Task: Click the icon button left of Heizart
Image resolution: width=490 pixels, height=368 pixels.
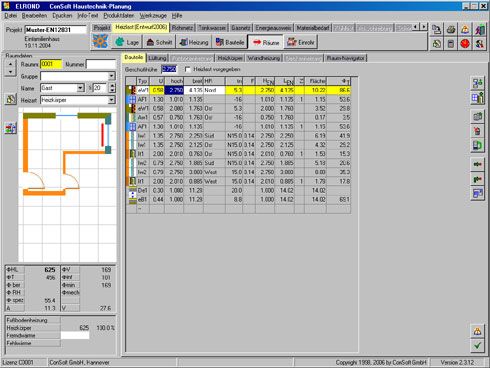Action: point(11,99)
